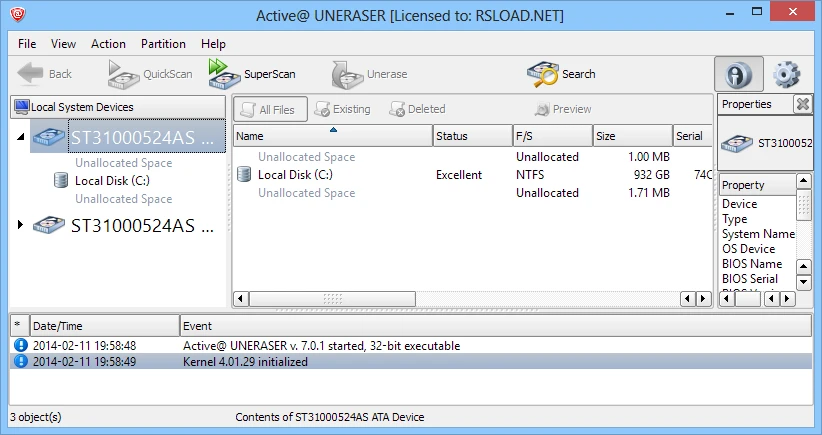
Task: Toggle the Existing files filter
Action: click(342, 109)
